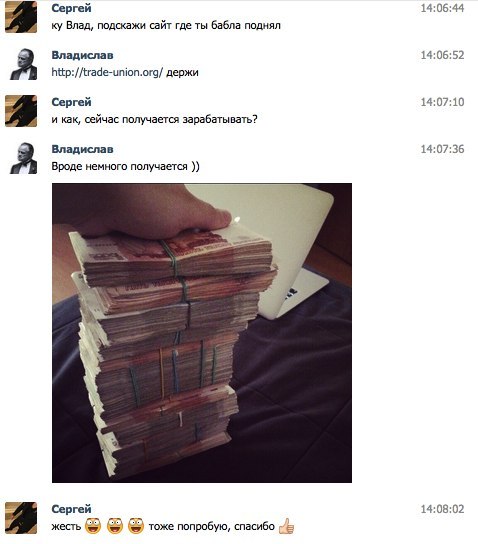
Task: Open Владислав's name on the 14:06:52 message
Action: (82, 55)
